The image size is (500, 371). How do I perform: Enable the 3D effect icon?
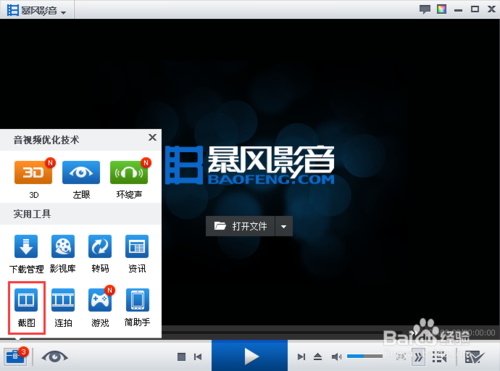click(33, 172)
